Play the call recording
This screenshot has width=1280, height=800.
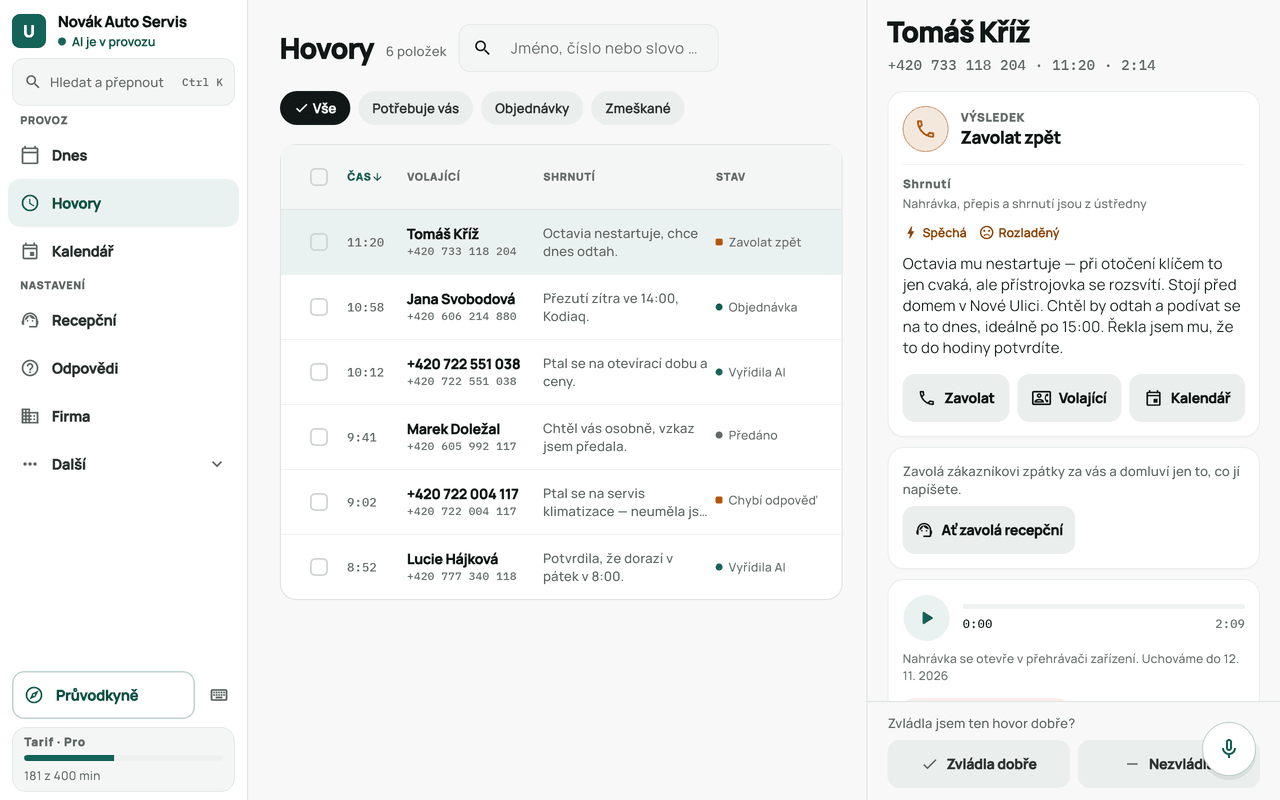pyautogui.click(x=926, y=618)
